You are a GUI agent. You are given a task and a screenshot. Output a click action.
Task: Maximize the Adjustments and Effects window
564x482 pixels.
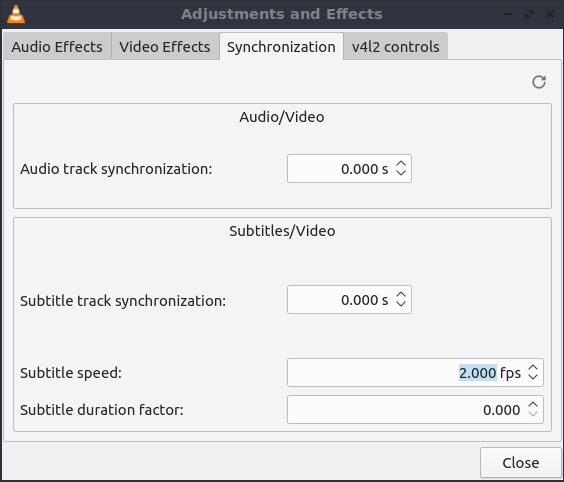529,14
